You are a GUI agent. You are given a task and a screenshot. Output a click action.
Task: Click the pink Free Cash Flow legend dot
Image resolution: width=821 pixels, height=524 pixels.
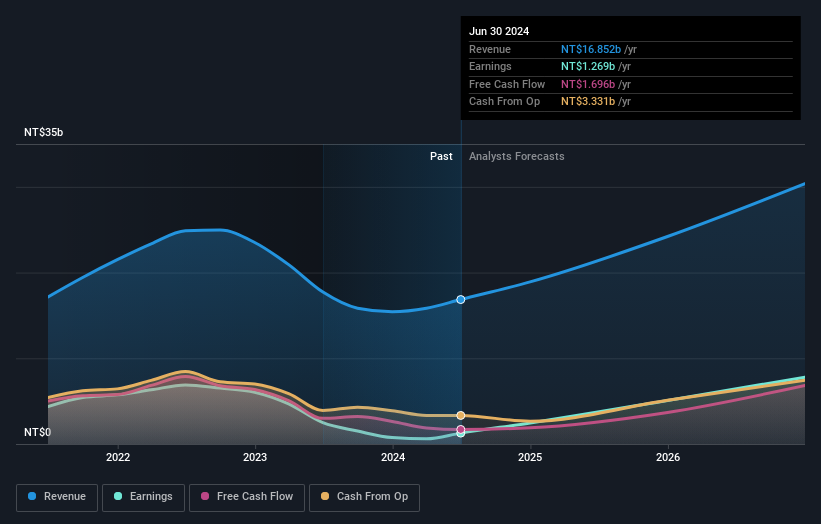click(x=205, y=496)
